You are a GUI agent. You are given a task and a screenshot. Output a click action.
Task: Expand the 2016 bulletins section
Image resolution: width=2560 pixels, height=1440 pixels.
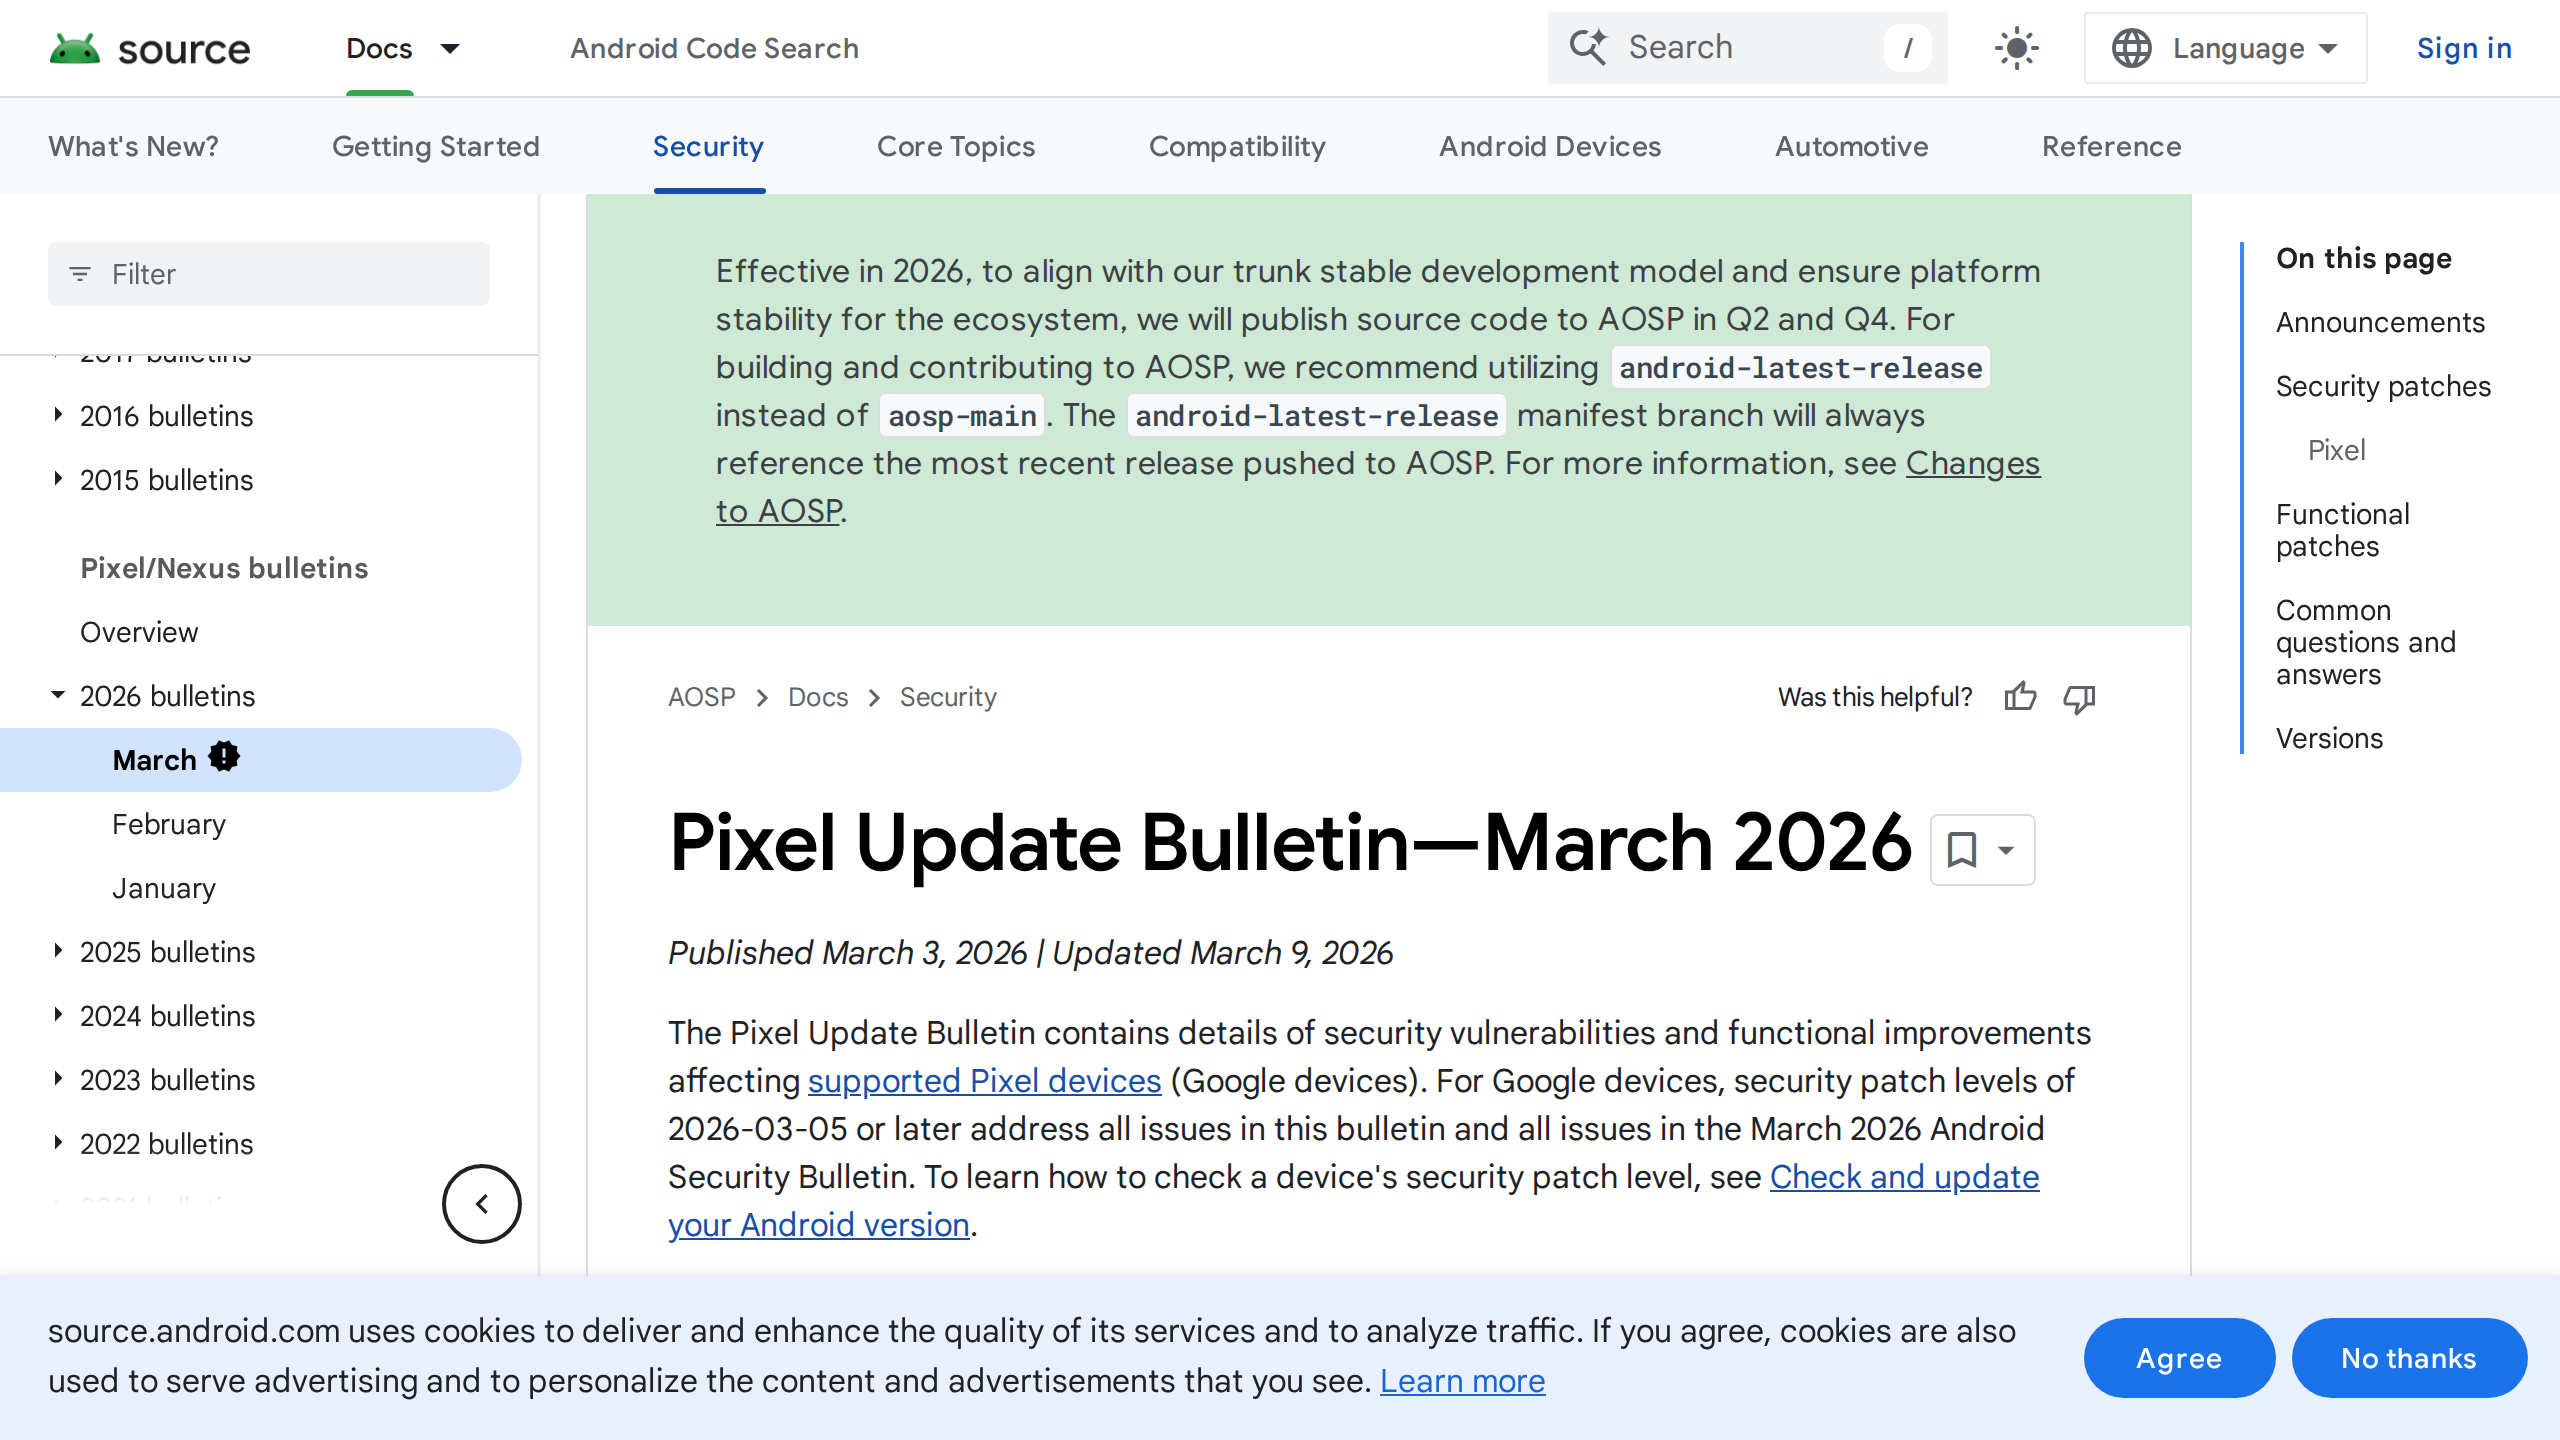click(x=58, y=415)
